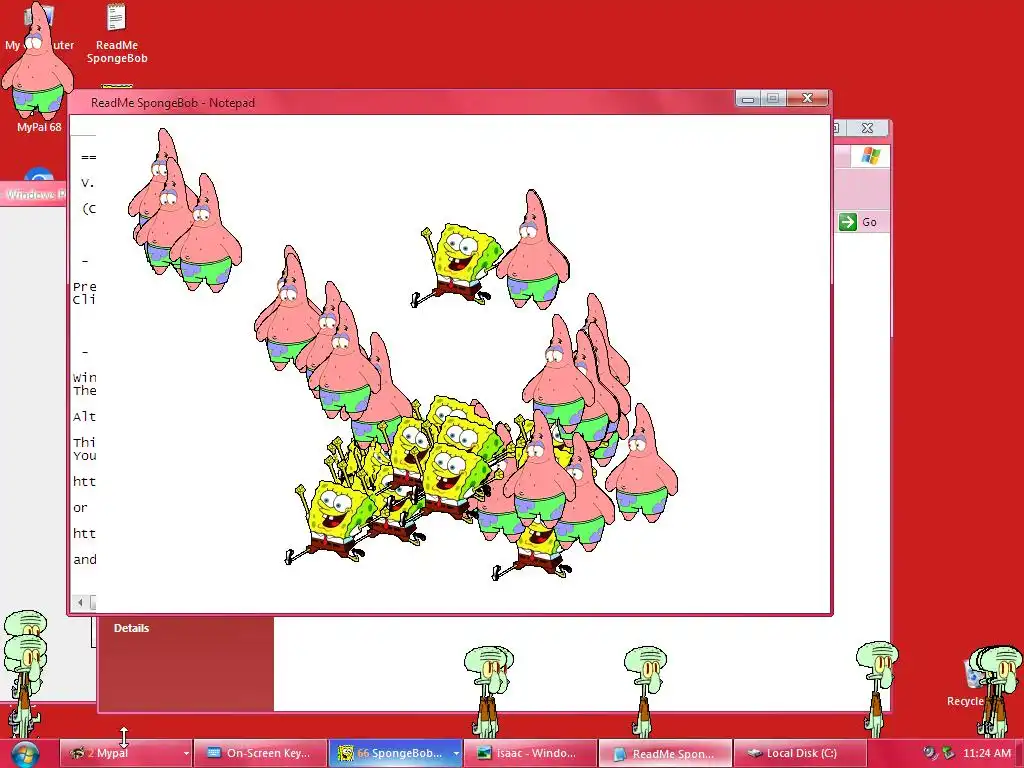Click the Windows flag logo in Explorer window
Image resolution: width=1024 pixels, height=768 pixels.
click(870, 155)
